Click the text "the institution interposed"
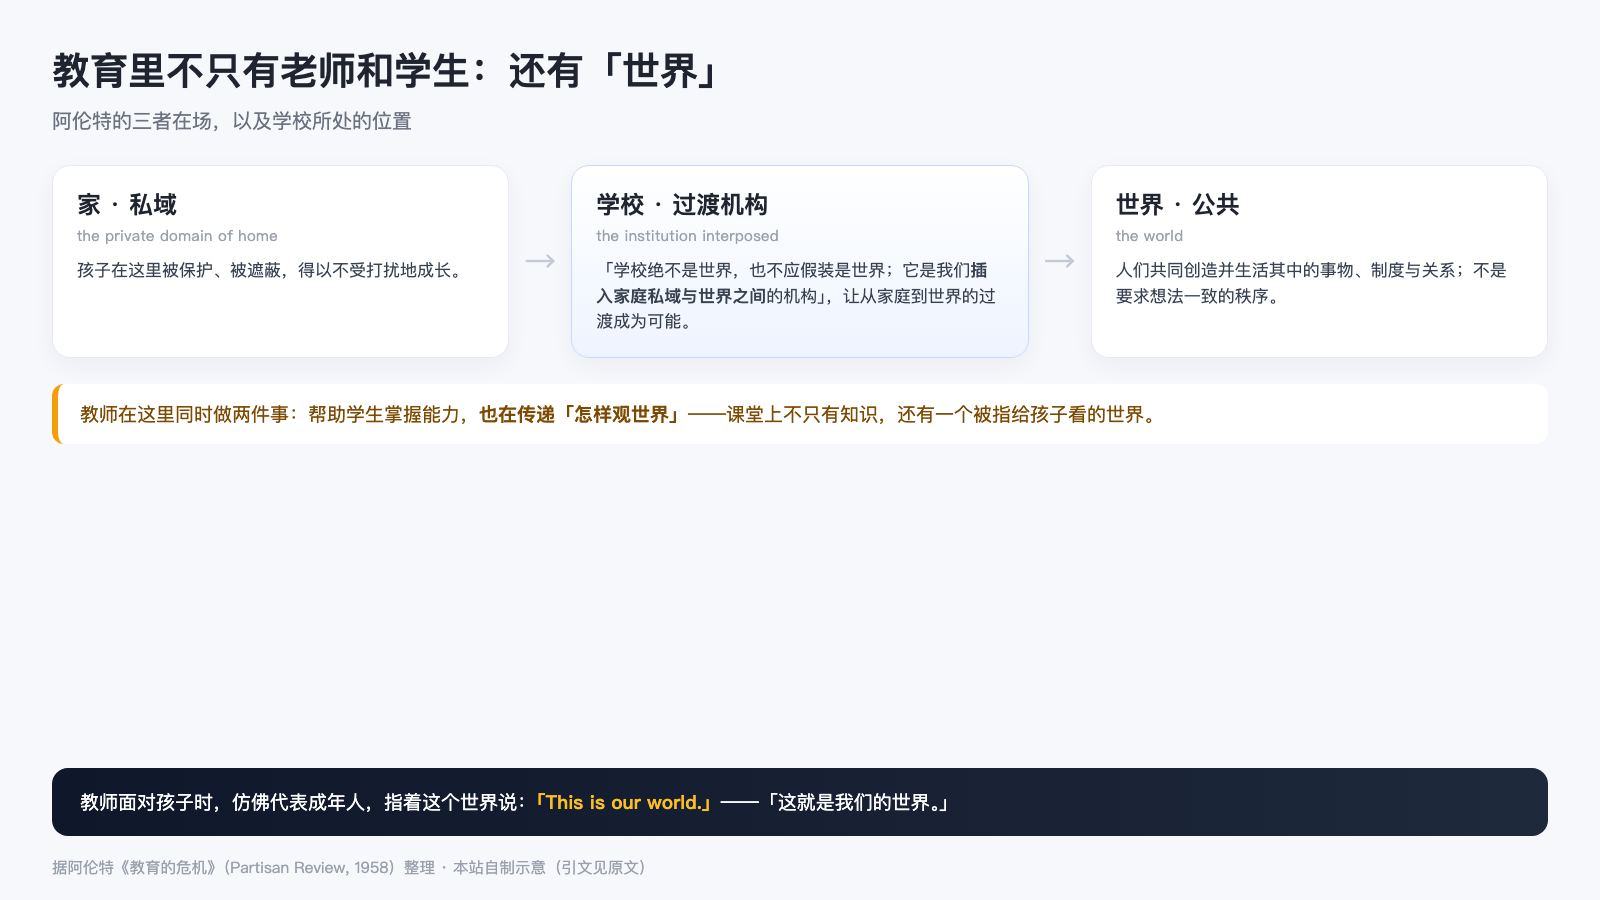This screenshot has height=900, width=1600. (687, 236)
